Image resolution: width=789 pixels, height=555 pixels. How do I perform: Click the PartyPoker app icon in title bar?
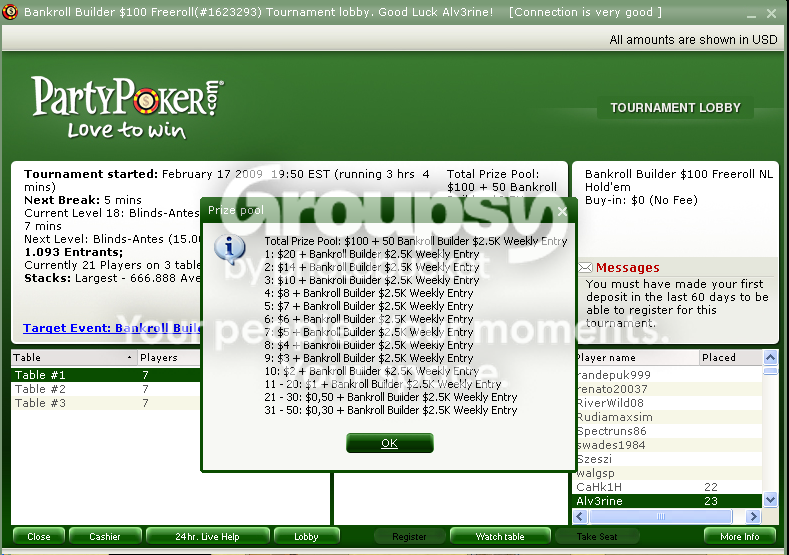10,12
